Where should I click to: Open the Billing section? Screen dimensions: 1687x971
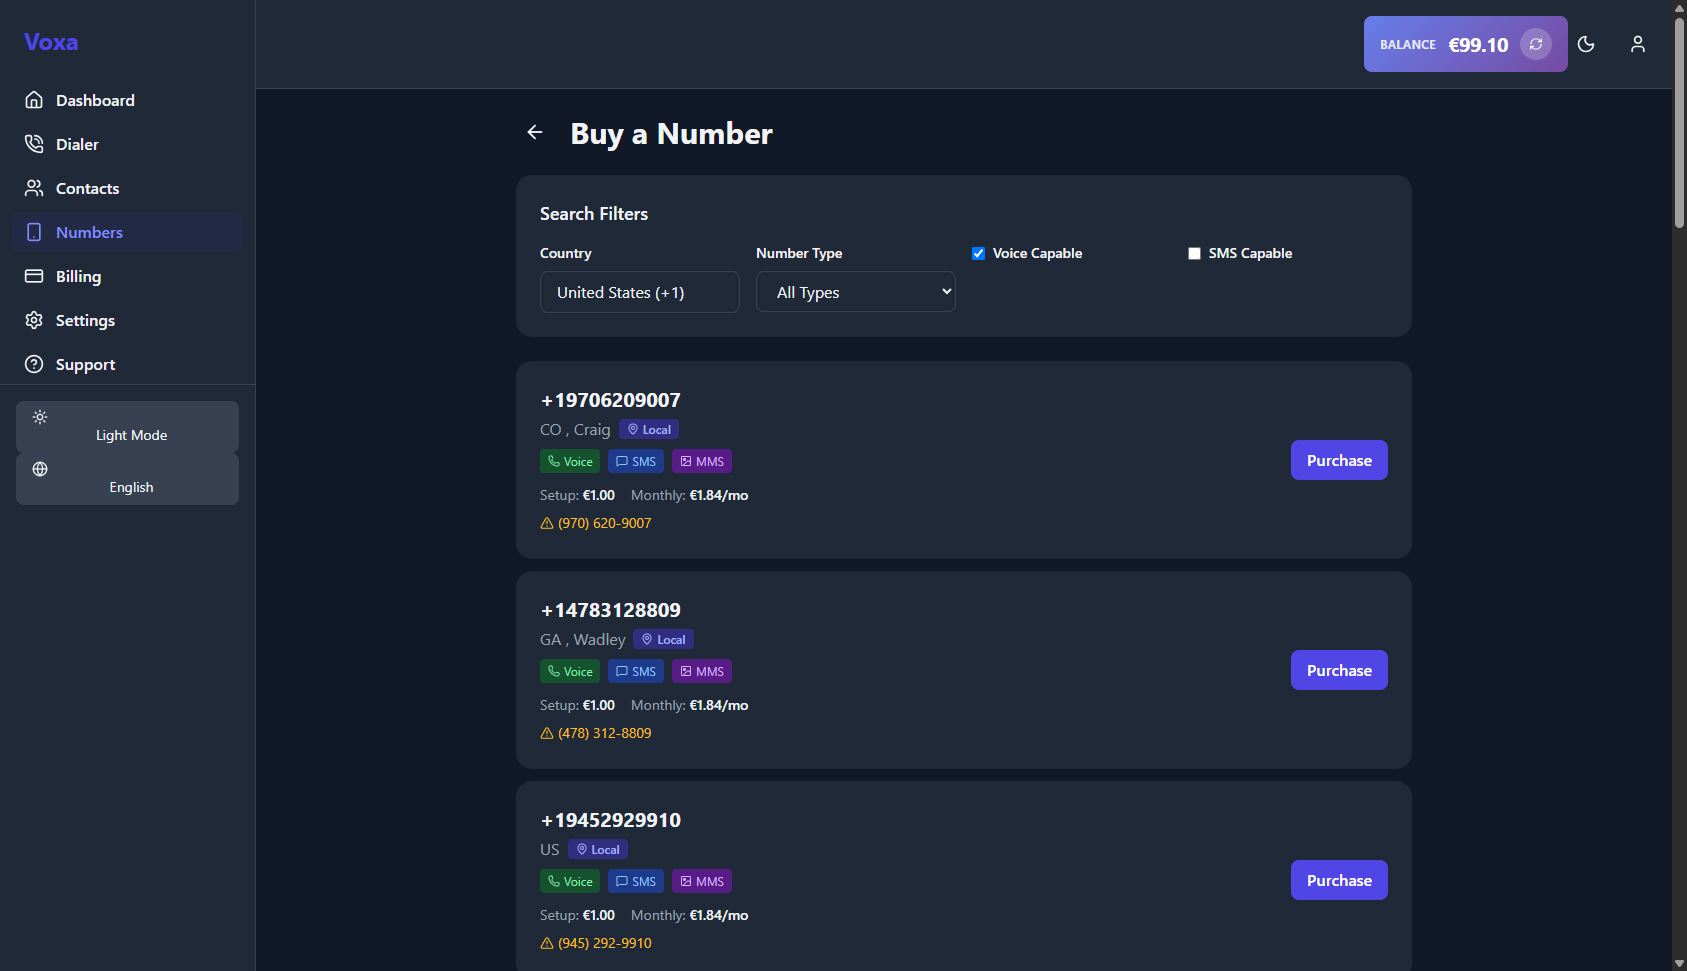point(127,276)
